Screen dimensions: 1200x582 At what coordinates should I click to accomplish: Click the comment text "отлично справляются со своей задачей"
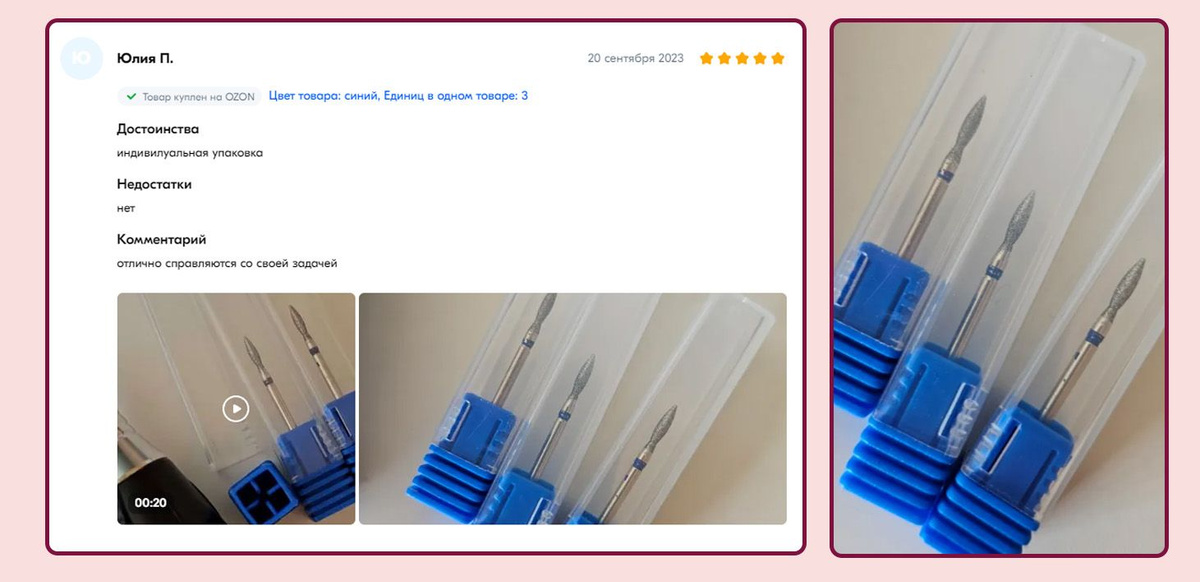pos(228,264)
